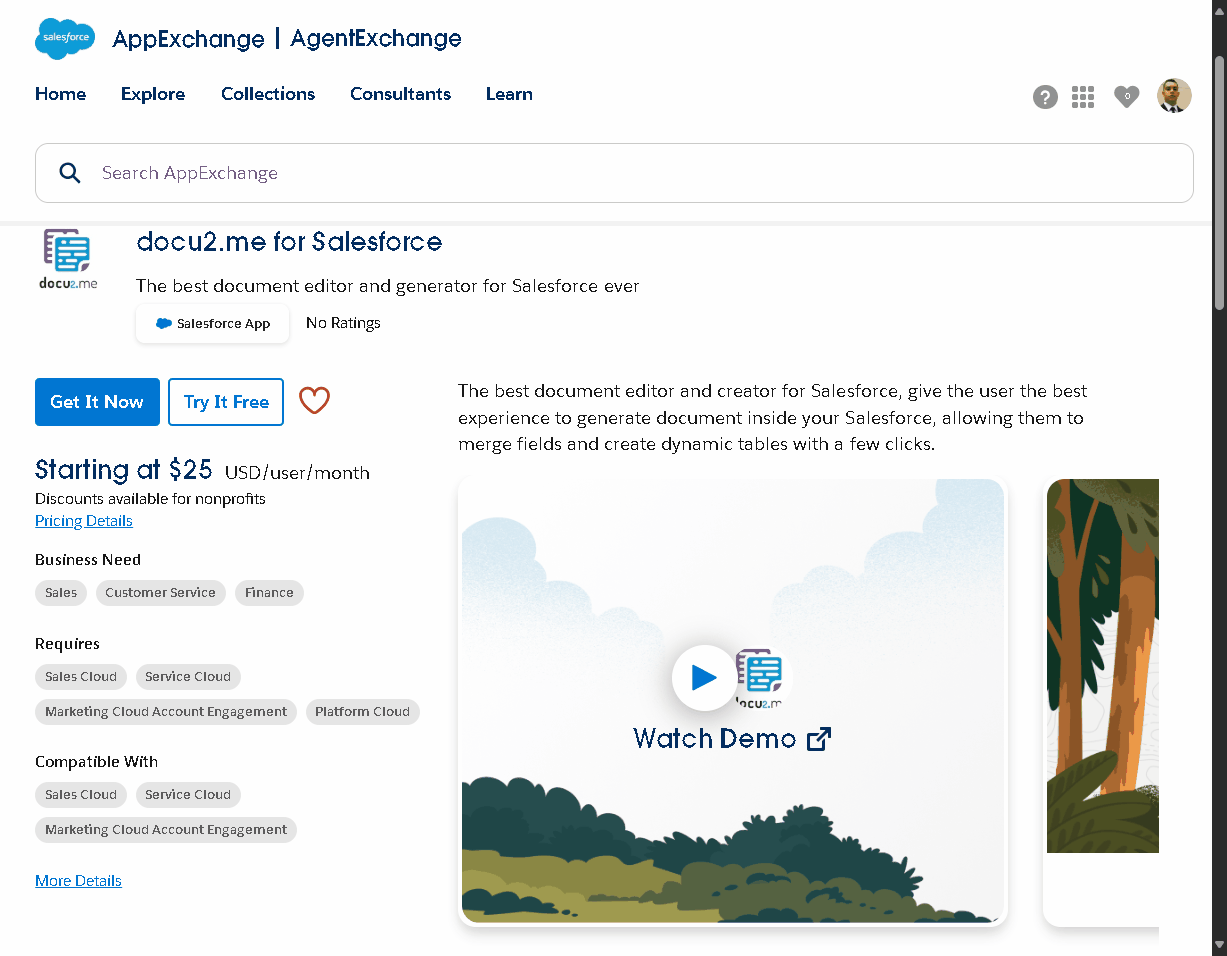
Task: Click Service Cloud tag under Requires
Action: (x=188, y=677)
